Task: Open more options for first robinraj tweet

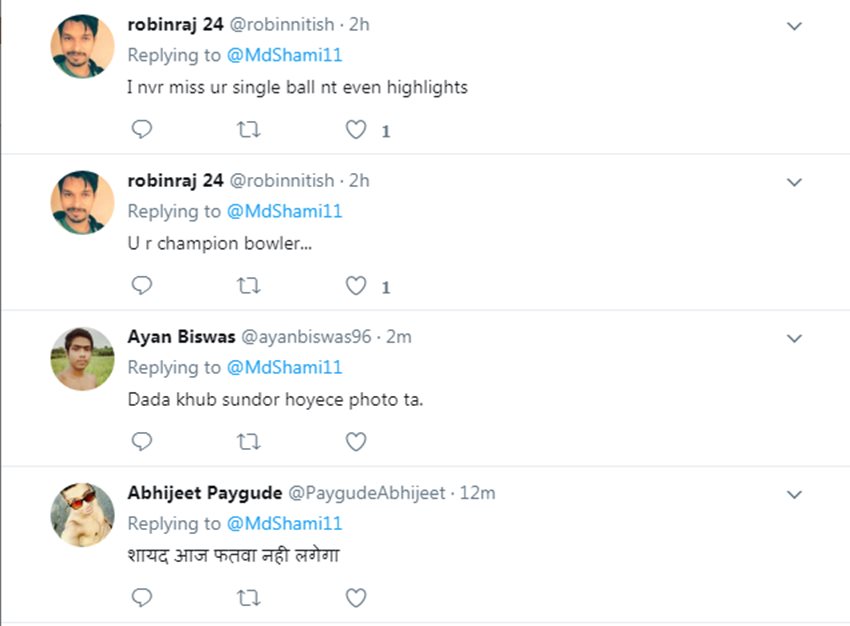Action: [794, 26]
